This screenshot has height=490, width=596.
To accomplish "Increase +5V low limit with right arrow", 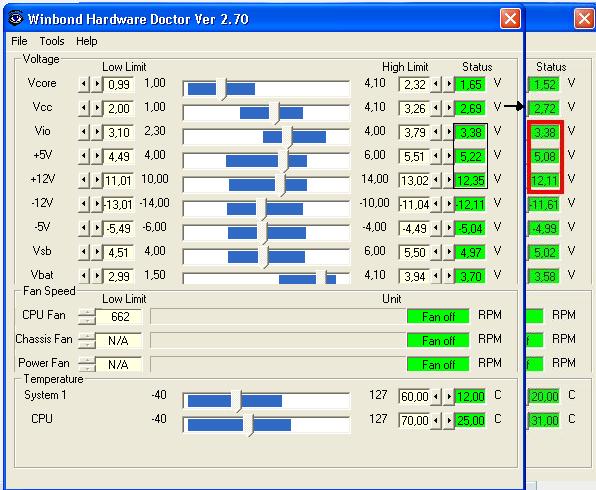I will [x=97, y=156].
